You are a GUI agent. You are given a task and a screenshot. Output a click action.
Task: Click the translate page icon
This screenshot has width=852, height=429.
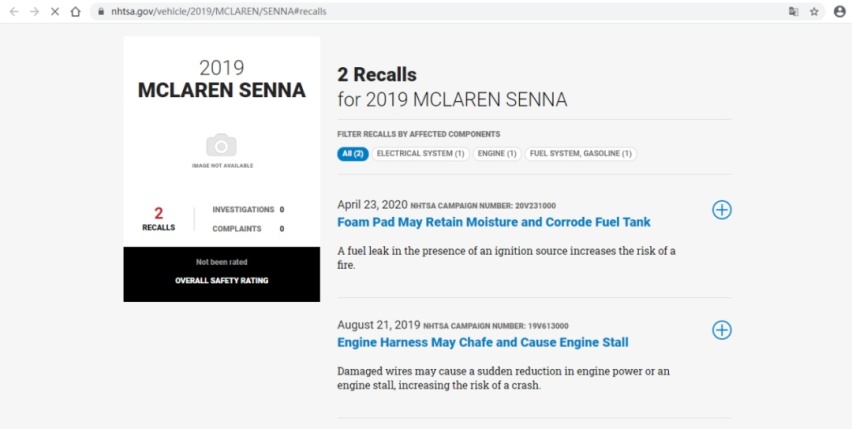(x=794, y=11)
